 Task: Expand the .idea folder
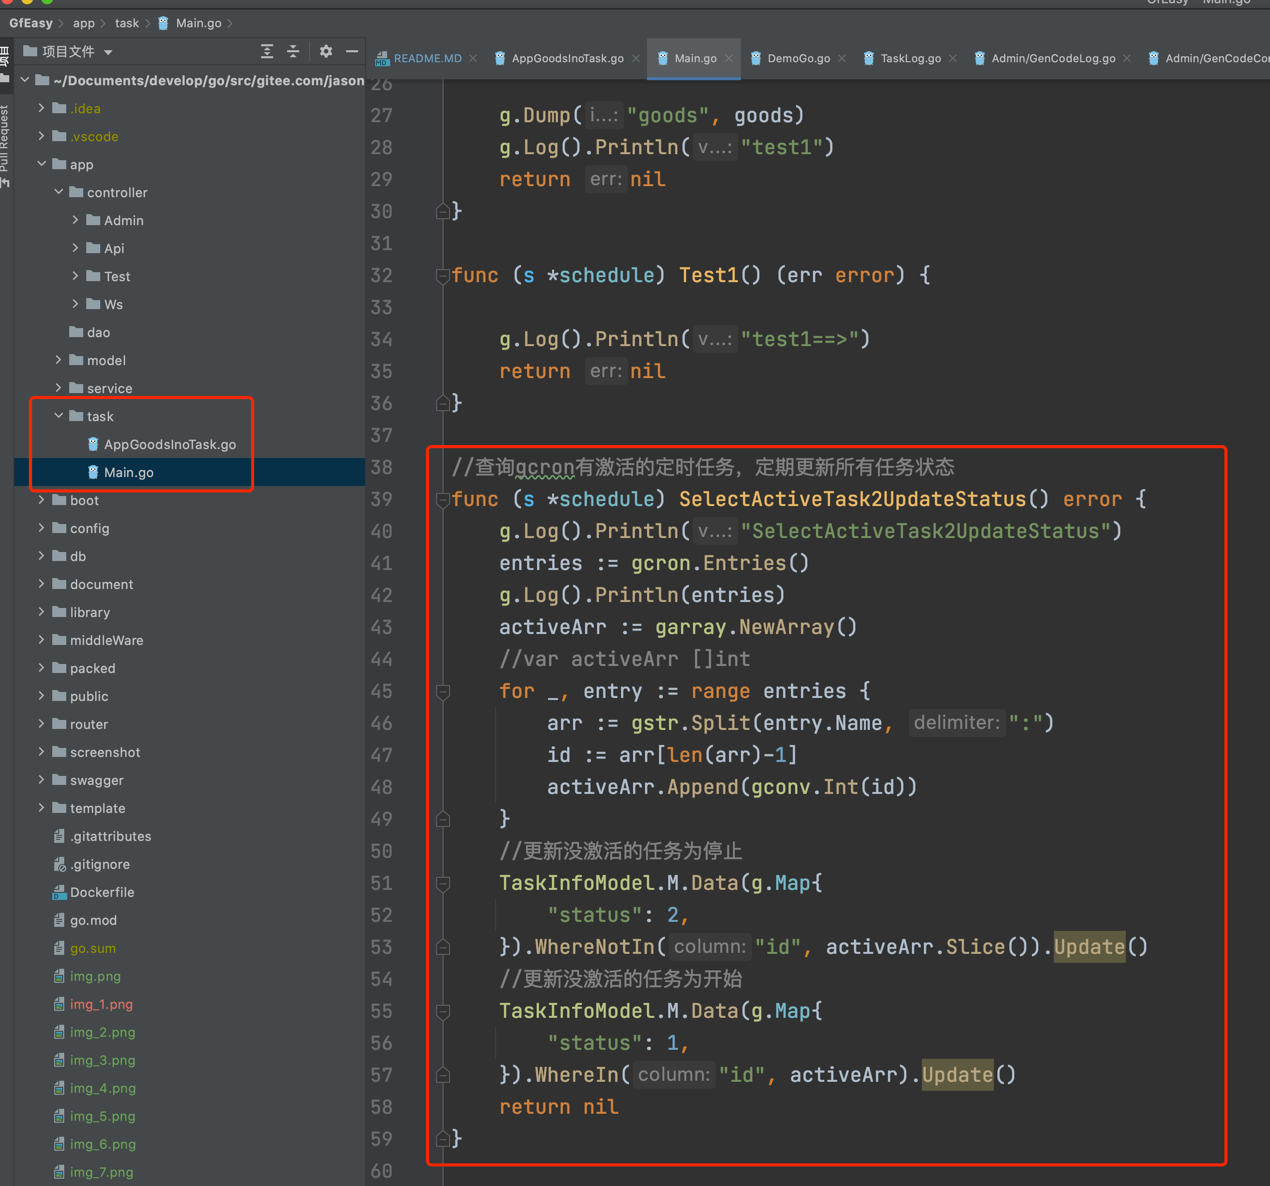(41, 108)
